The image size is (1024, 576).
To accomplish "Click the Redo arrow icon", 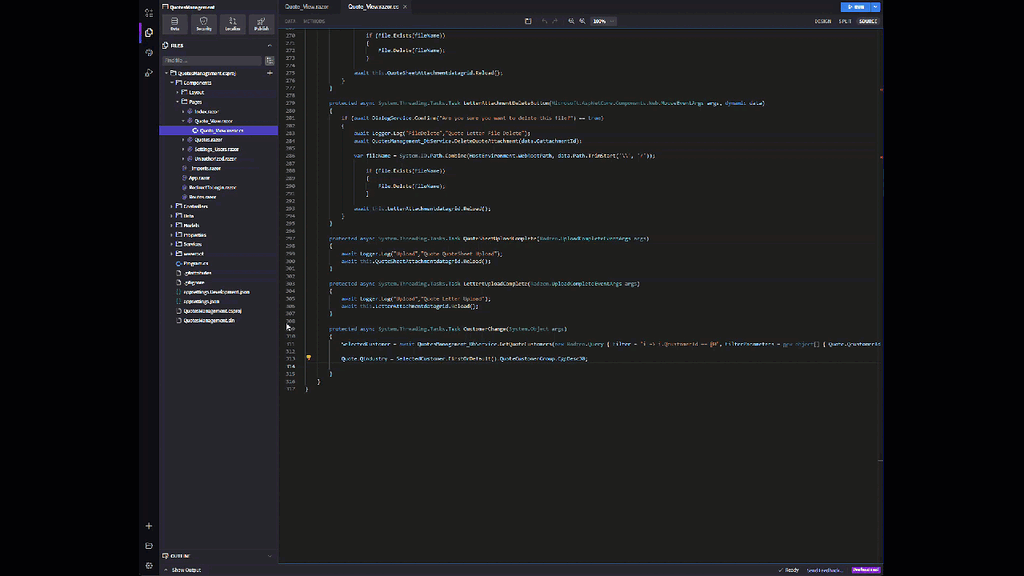I will tap(556, 21).
